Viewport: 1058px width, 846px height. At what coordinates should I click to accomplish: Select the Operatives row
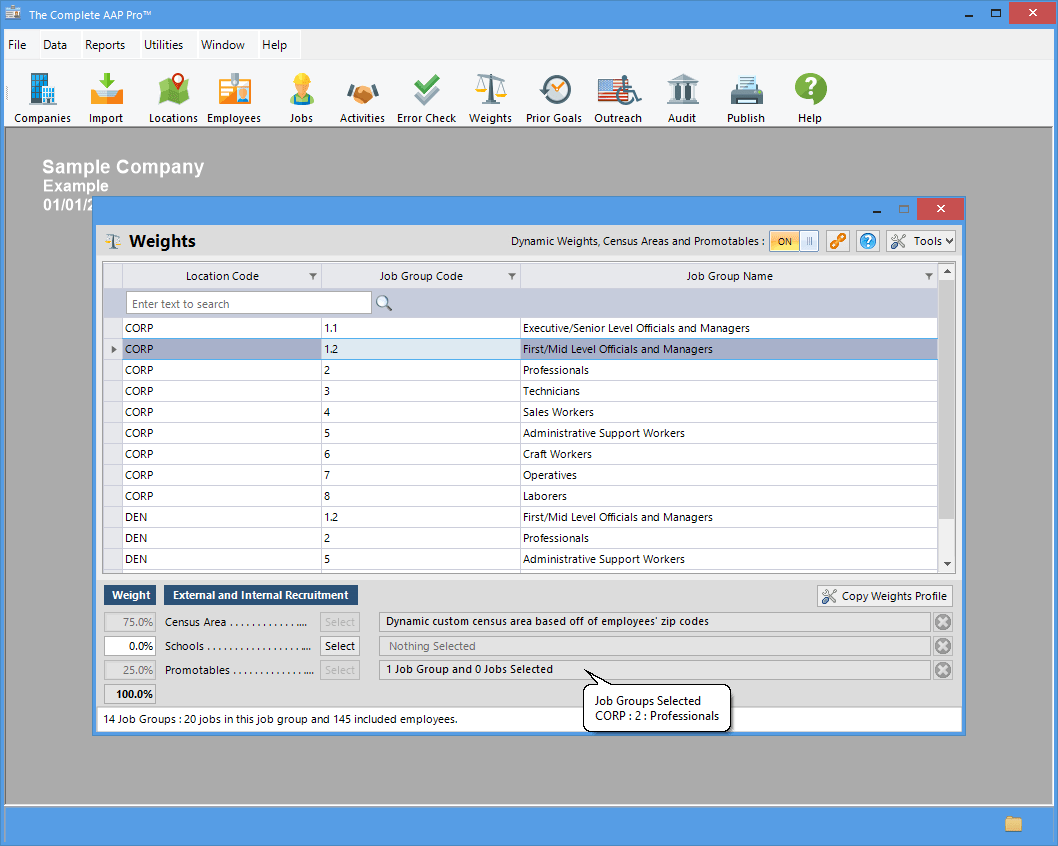point(520,475)
